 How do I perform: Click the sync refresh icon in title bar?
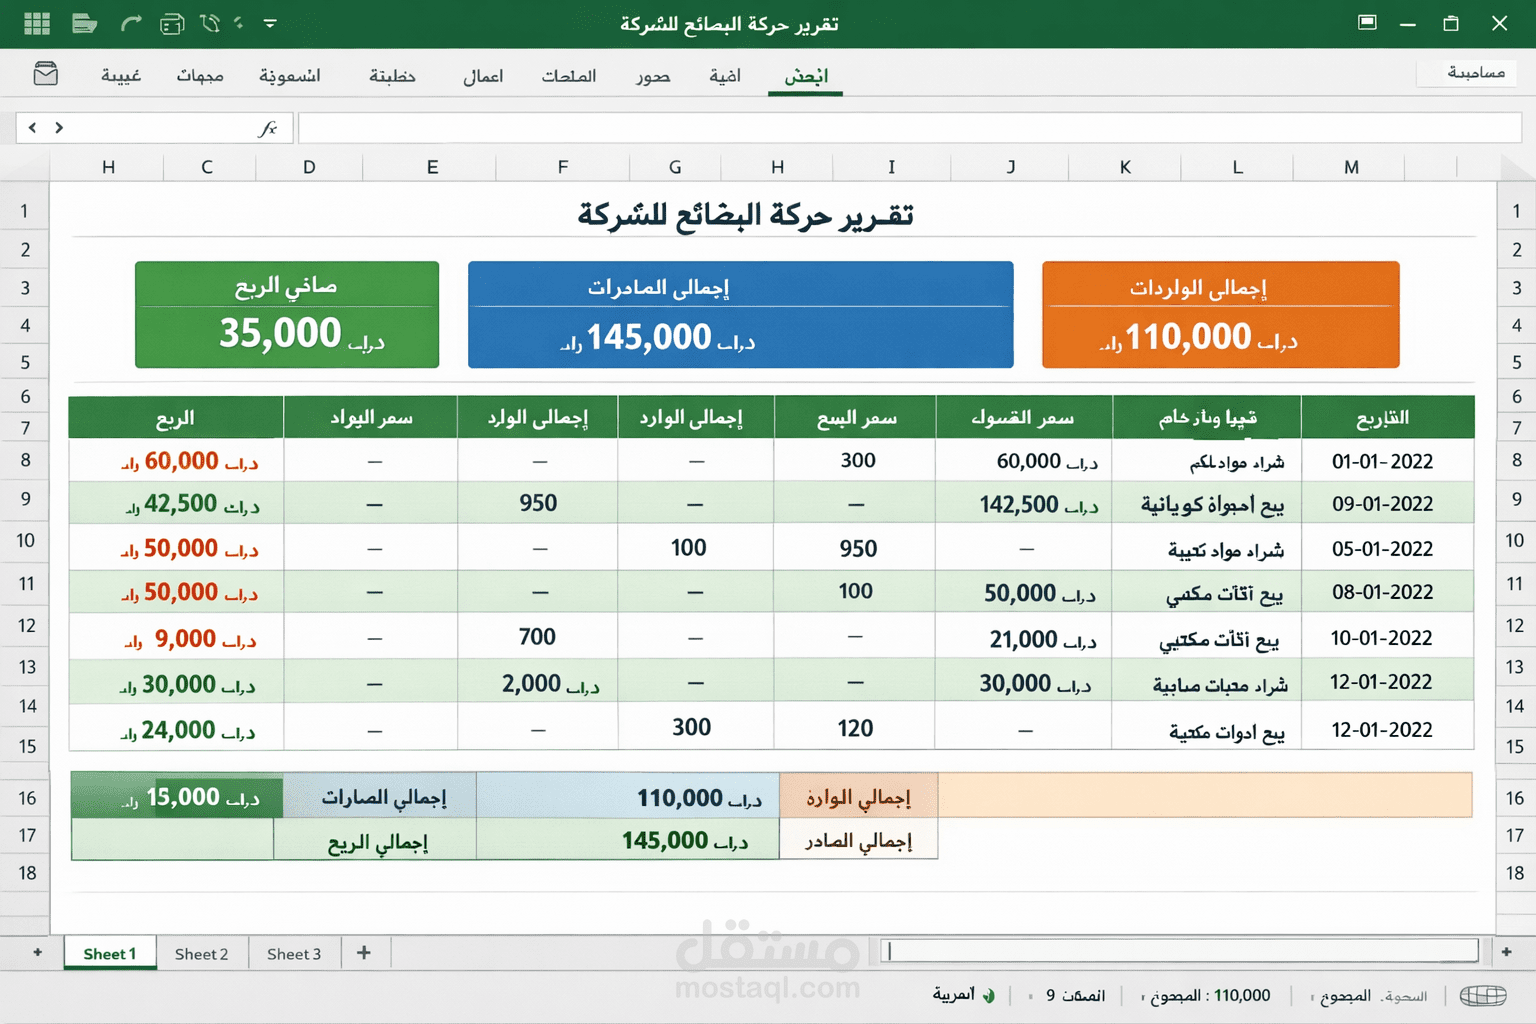(x=209, y=23)
